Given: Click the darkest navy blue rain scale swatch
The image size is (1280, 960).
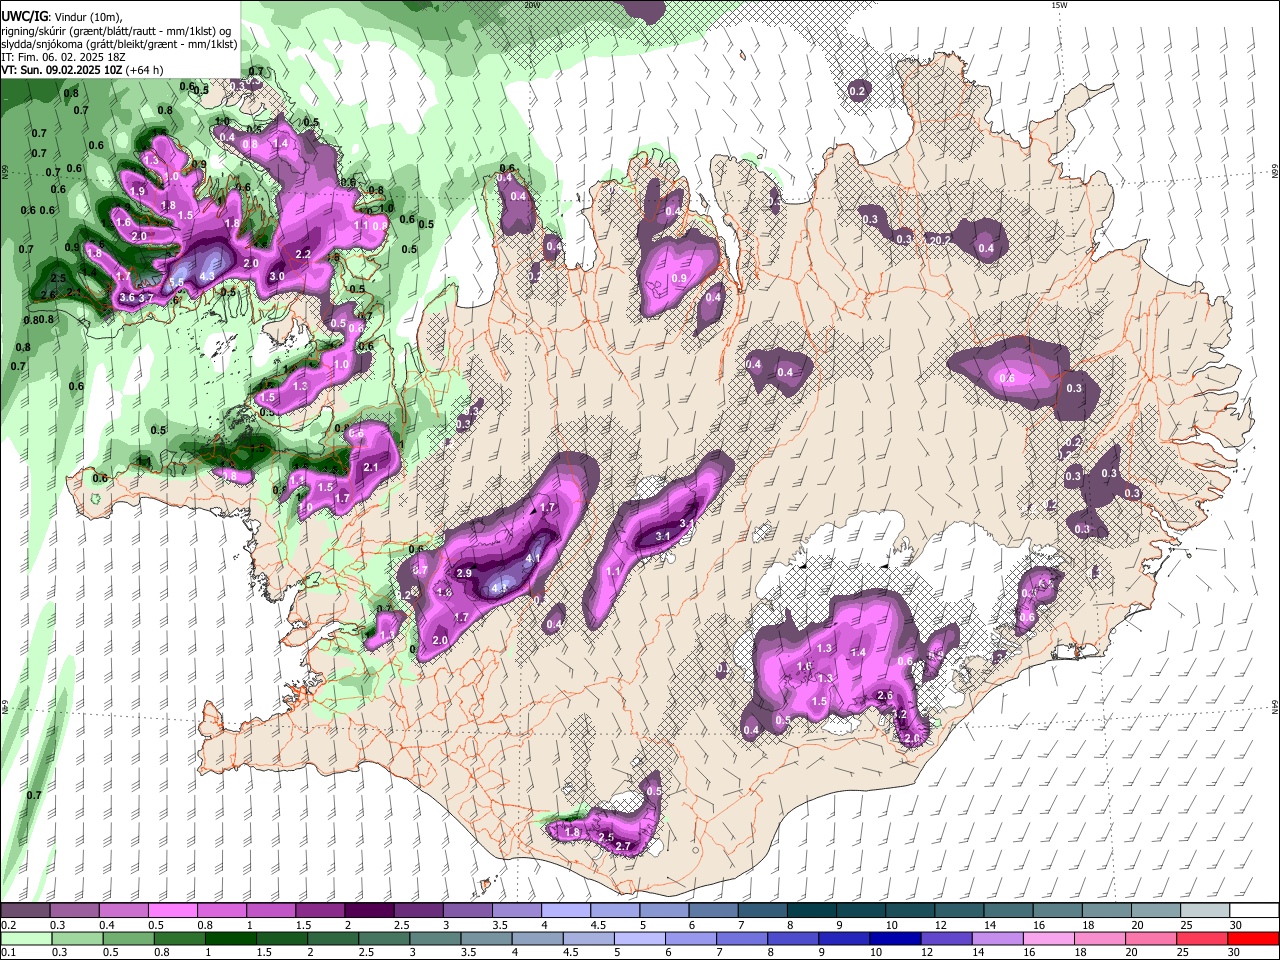Looking at the screenshot, I should coord(894,938).
